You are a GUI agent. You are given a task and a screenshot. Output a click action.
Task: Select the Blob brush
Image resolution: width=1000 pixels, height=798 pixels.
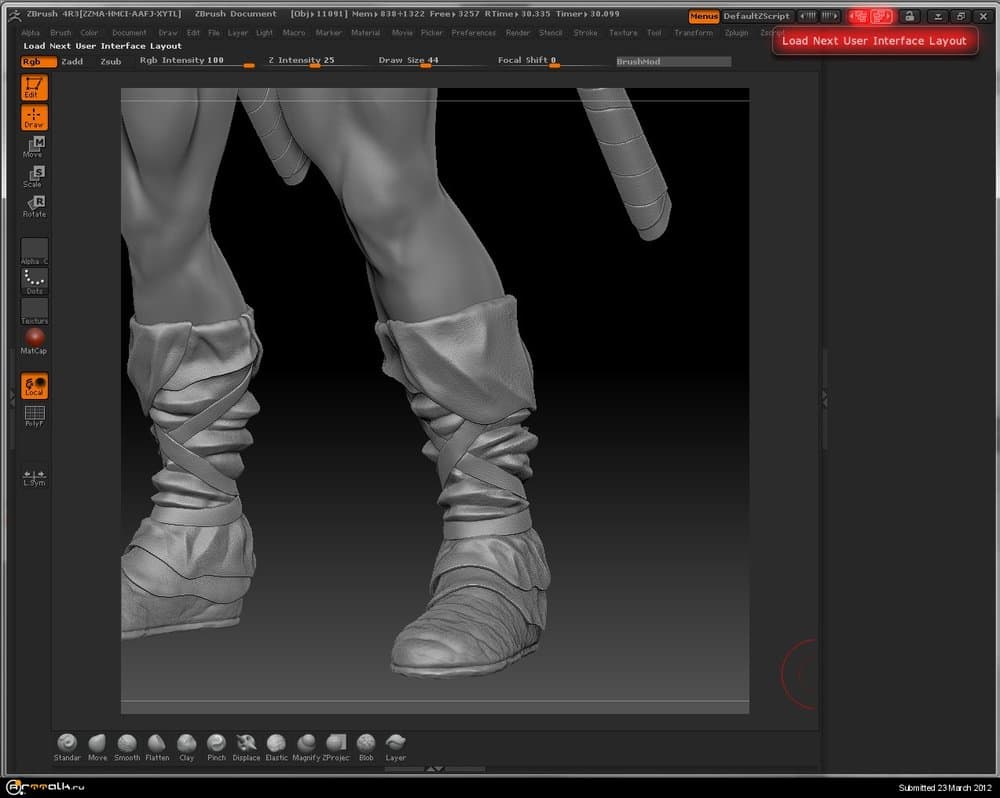366,747
